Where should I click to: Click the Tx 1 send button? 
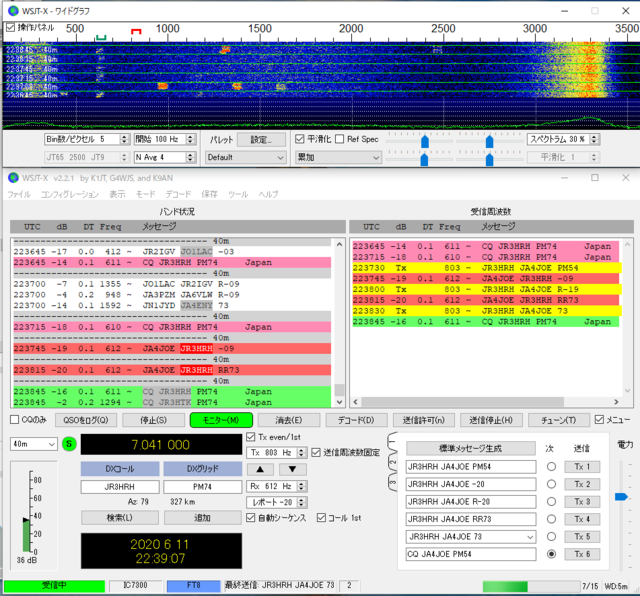coord(582,467)
